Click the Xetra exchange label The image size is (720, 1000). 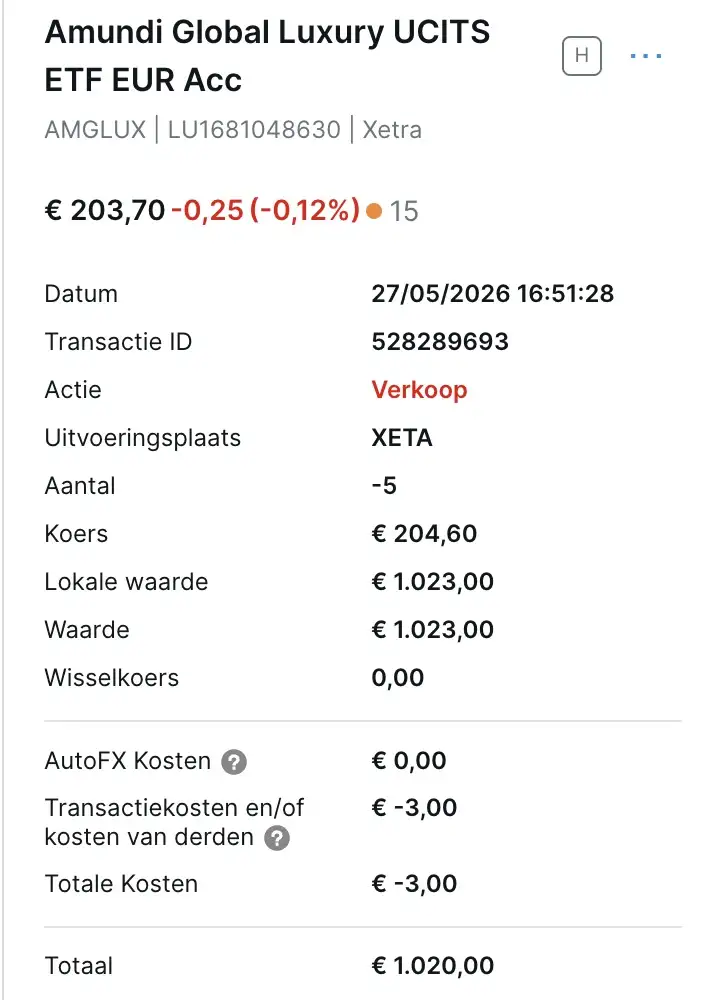pyautogui.click(x=392, y=129)
